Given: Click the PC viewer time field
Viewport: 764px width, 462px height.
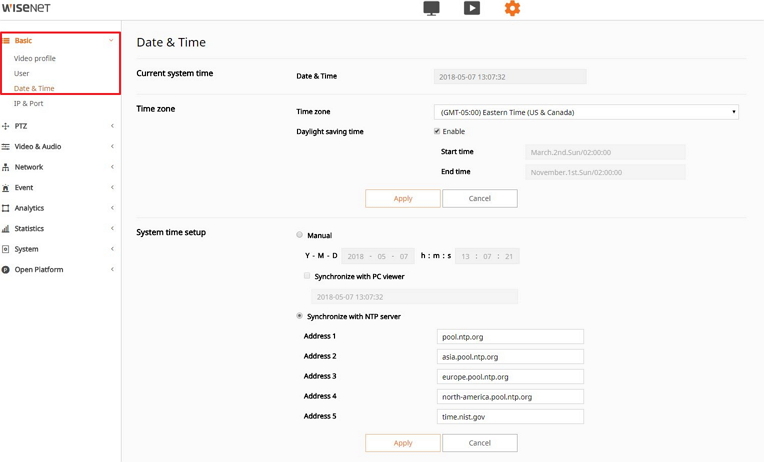Looking at the screenshot, I should pyautogui.click(x=414, y=297).
